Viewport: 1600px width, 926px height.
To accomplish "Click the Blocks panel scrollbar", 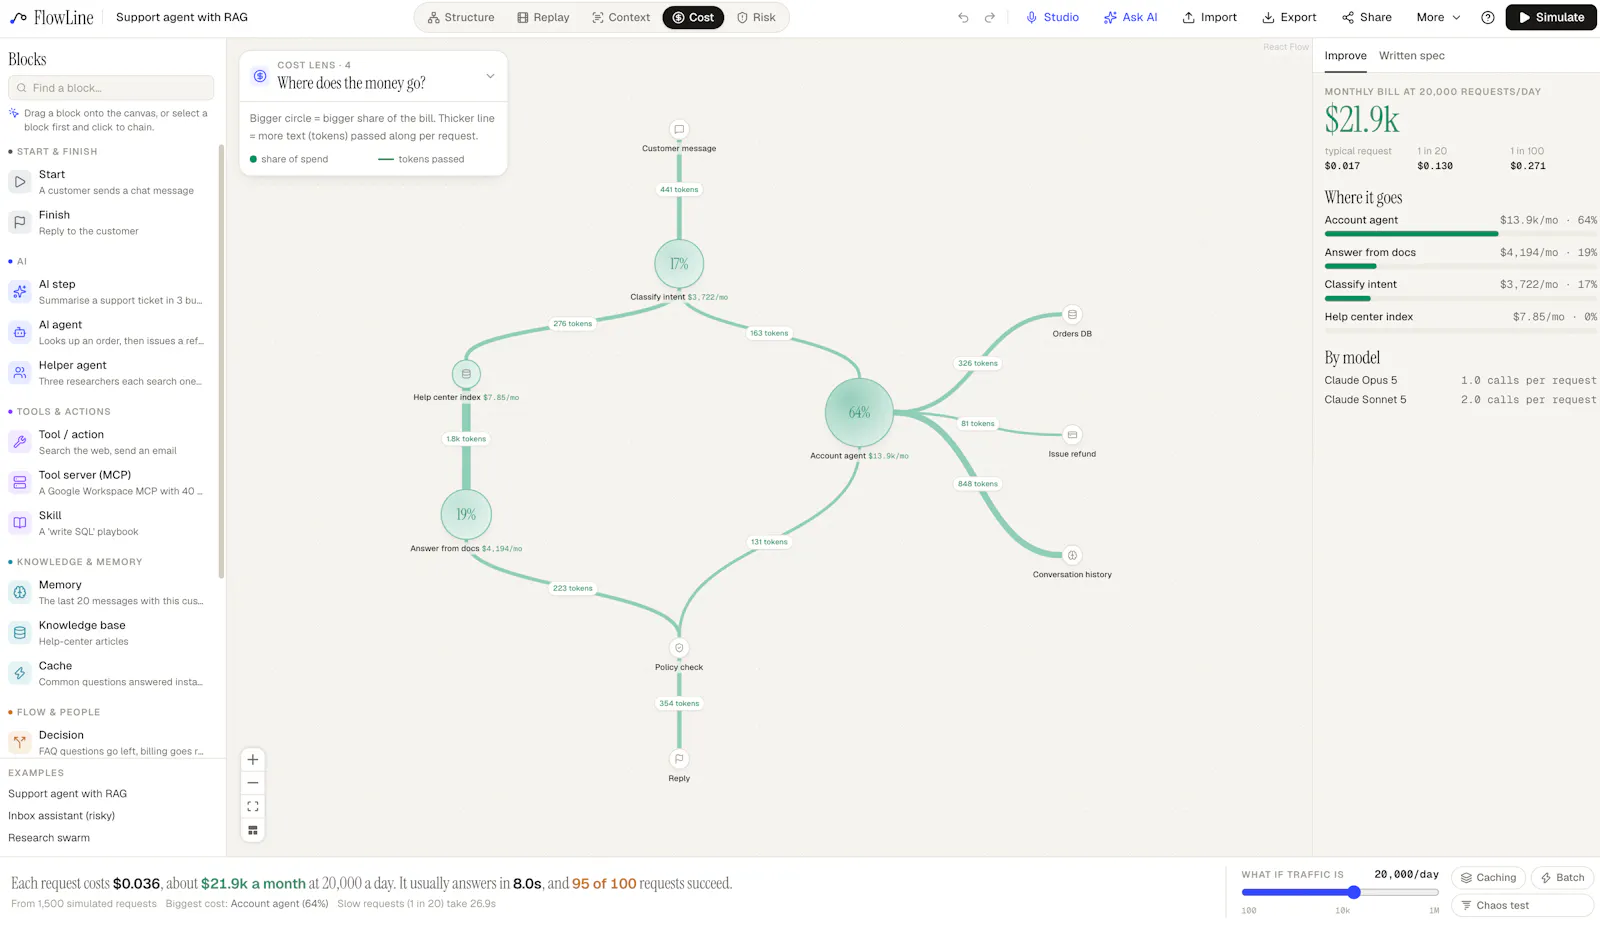I will [x=221, y=361].
